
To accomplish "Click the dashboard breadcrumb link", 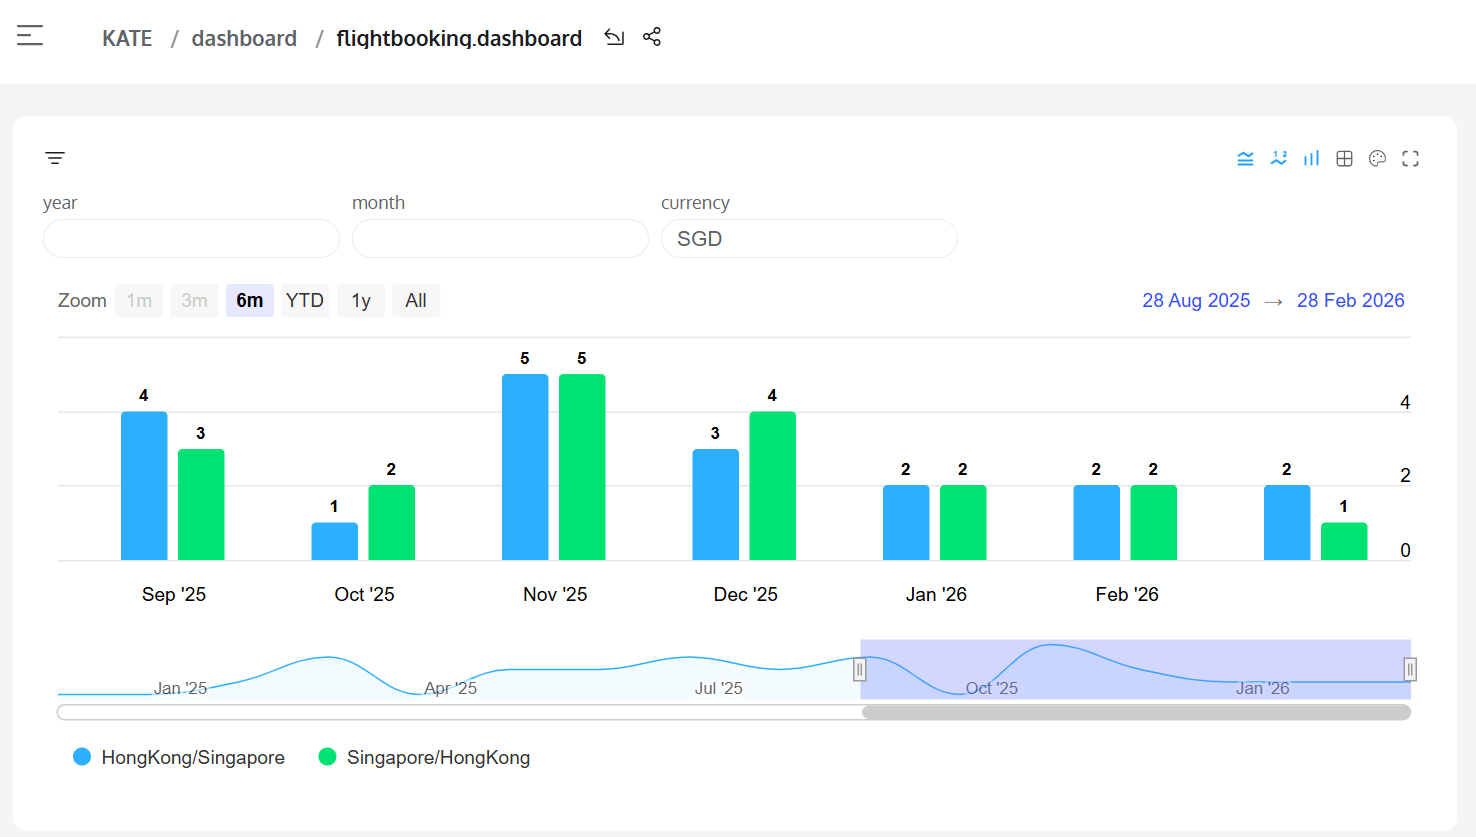I will [244, 38].
